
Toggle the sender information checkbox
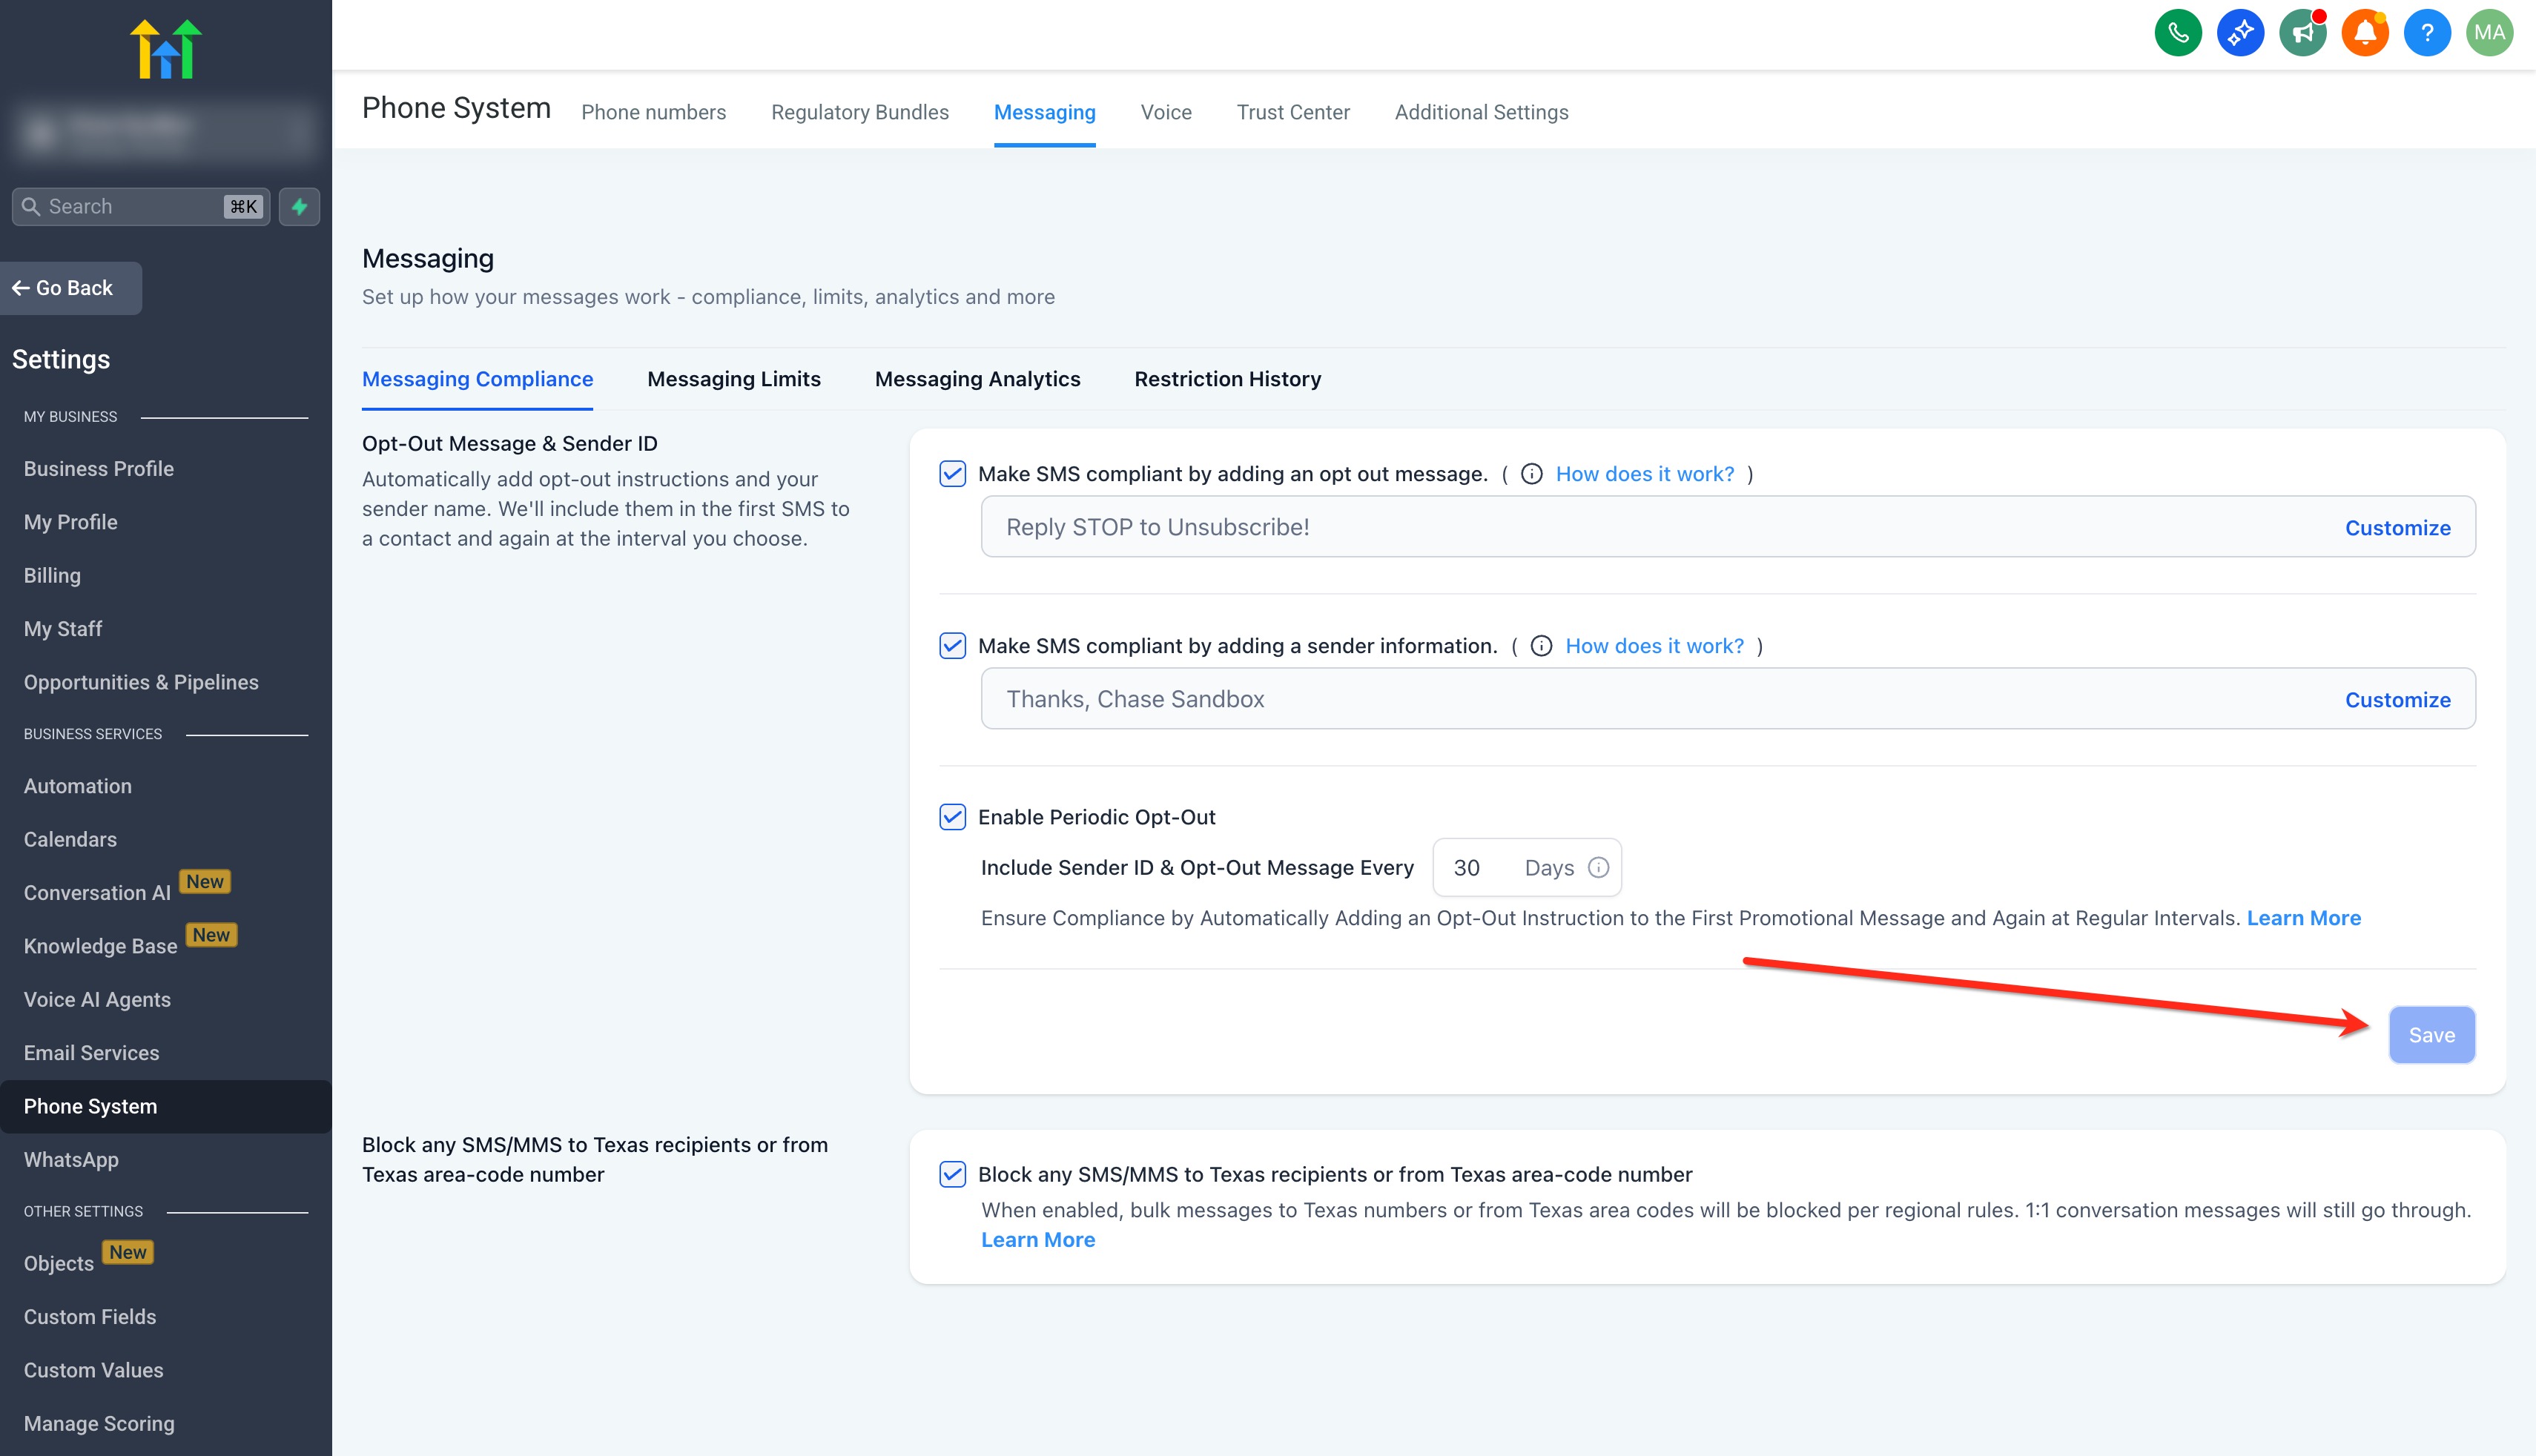pyautogui.click(x=952, y=646)
